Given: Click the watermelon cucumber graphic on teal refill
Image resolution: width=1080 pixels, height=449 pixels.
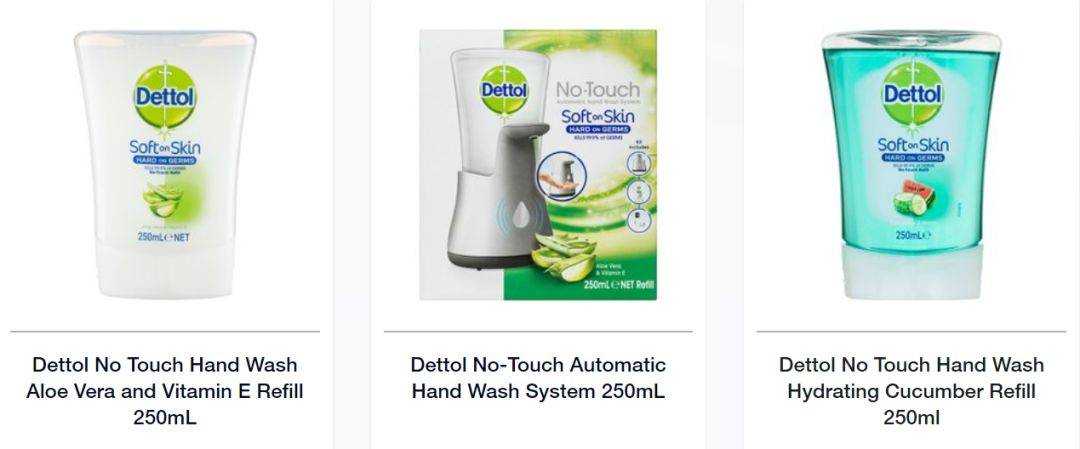Looking at the screenshot, I should click(x=913, y=198).
